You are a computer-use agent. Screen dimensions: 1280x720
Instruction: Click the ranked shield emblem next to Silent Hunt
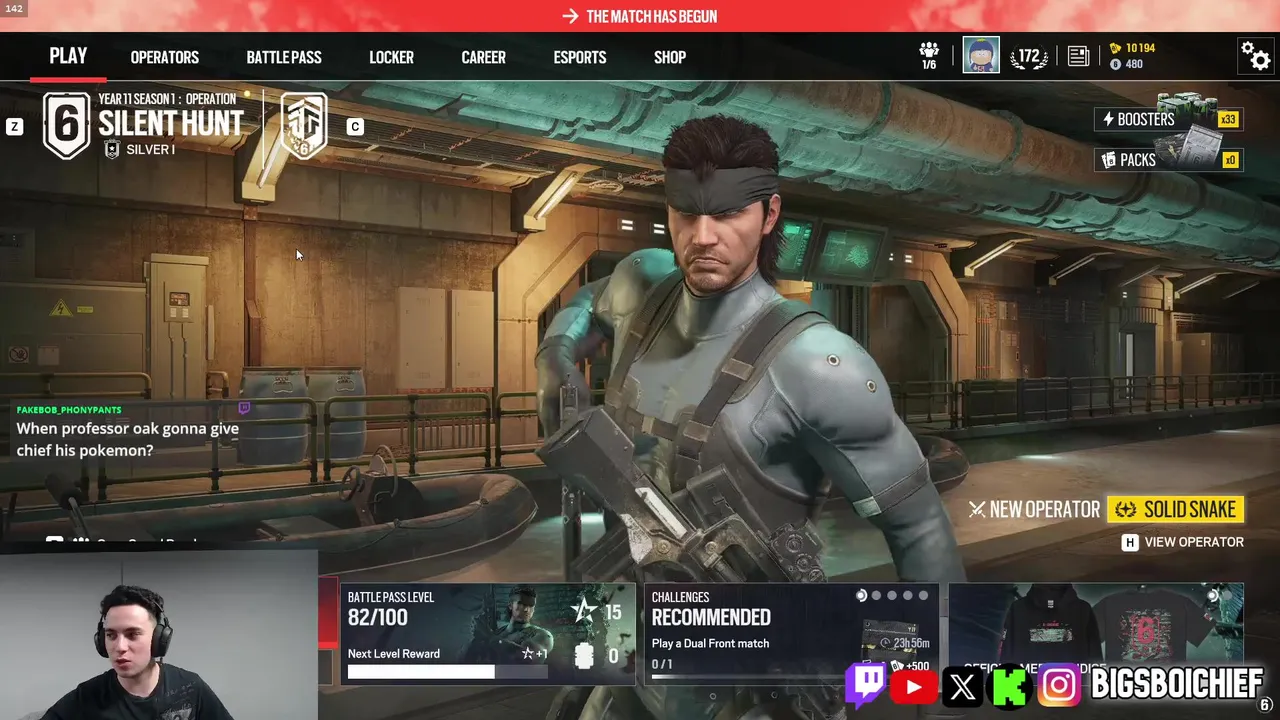pos(303,125)
